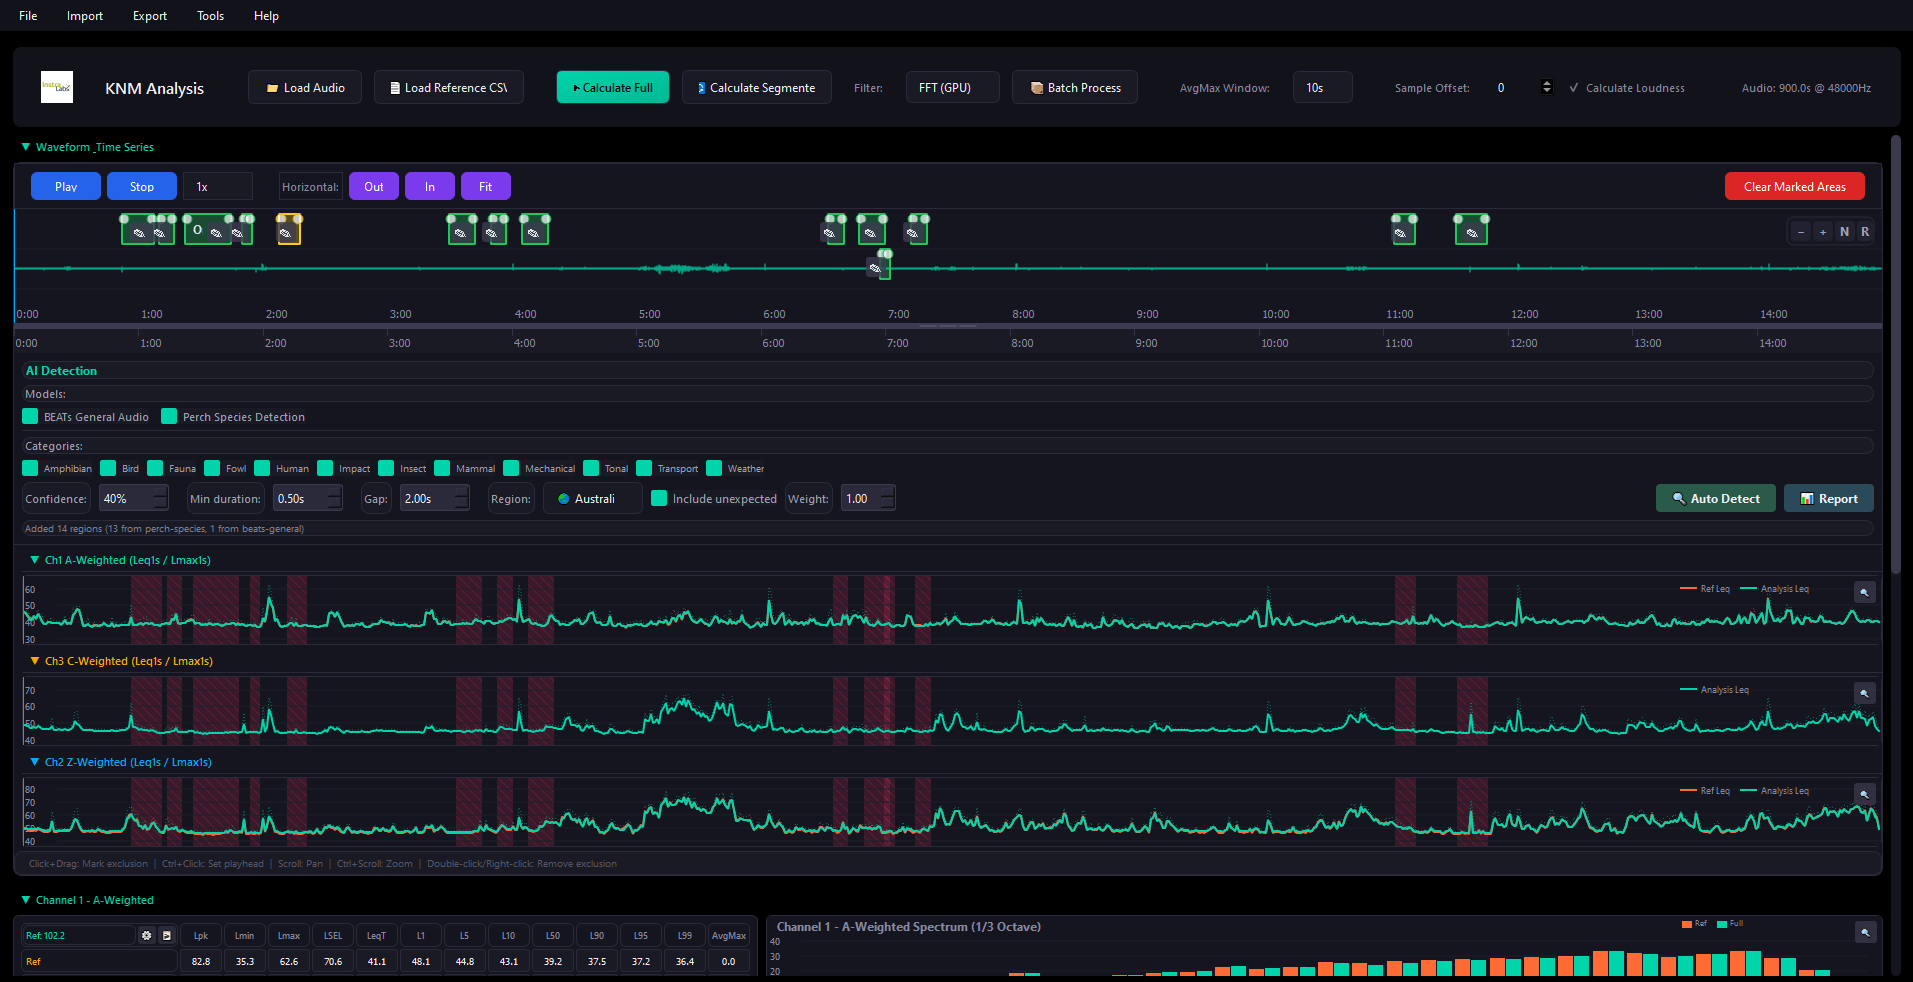Screen dimensions: 1913x982
Task: Collapse the Ch3 C-Weighted section
Action: [35, 661]
